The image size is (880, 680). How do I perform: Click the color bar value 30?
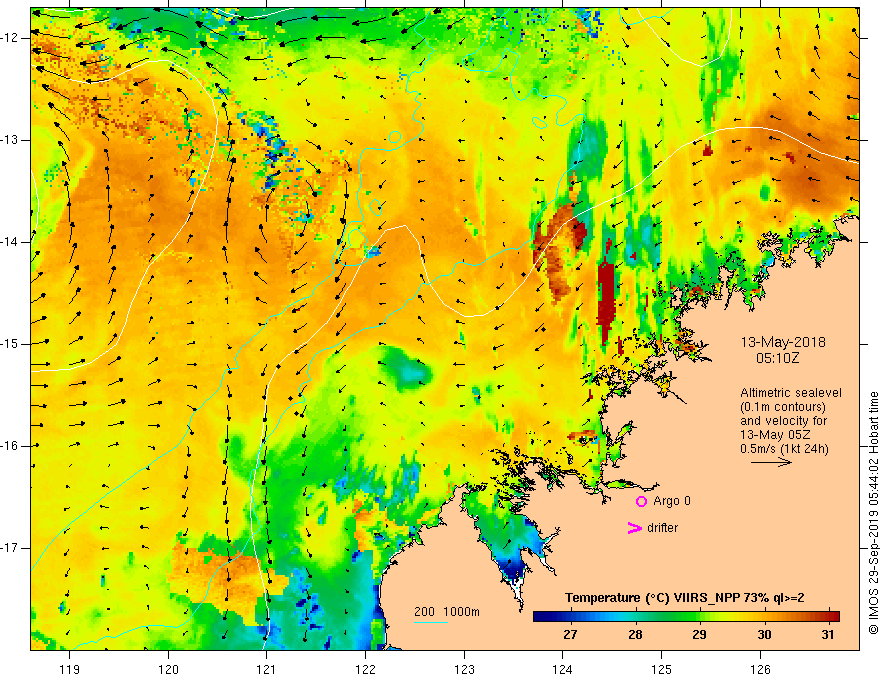tap(764, 635)
